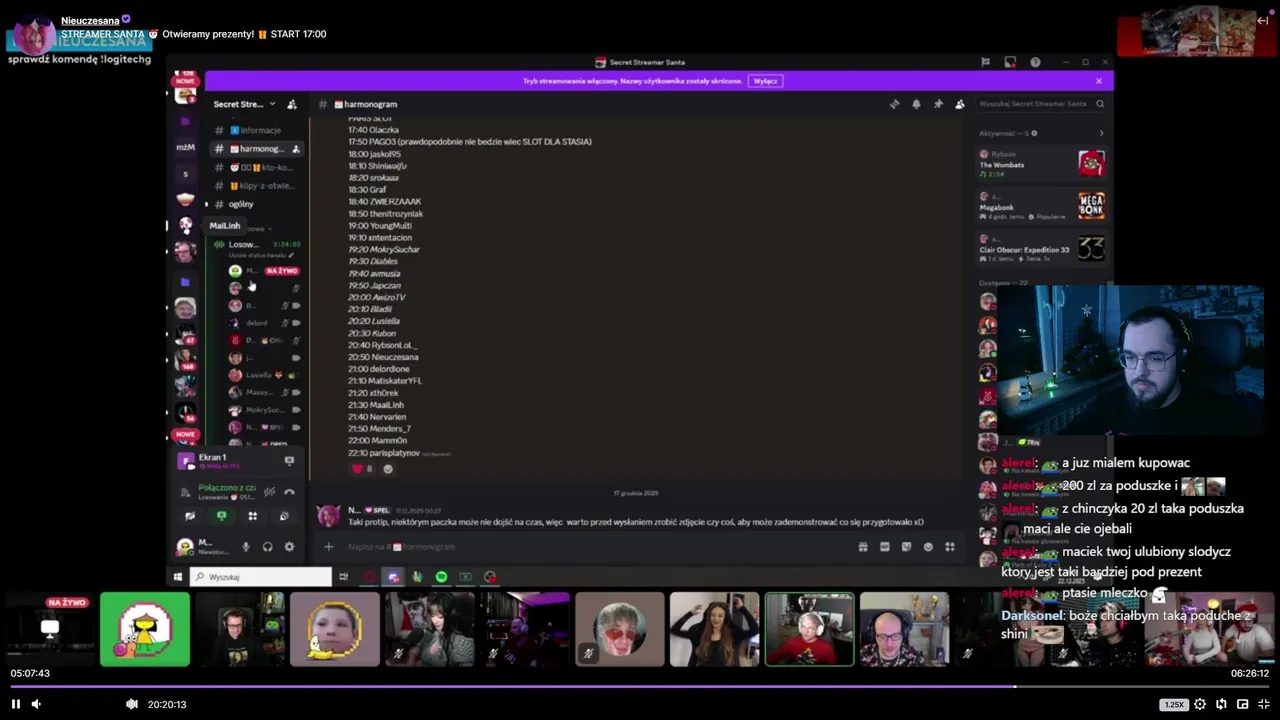Click the NA ŻYWO live badge
The width and height of the screenshot is (1280, 720).
(281, 271)
